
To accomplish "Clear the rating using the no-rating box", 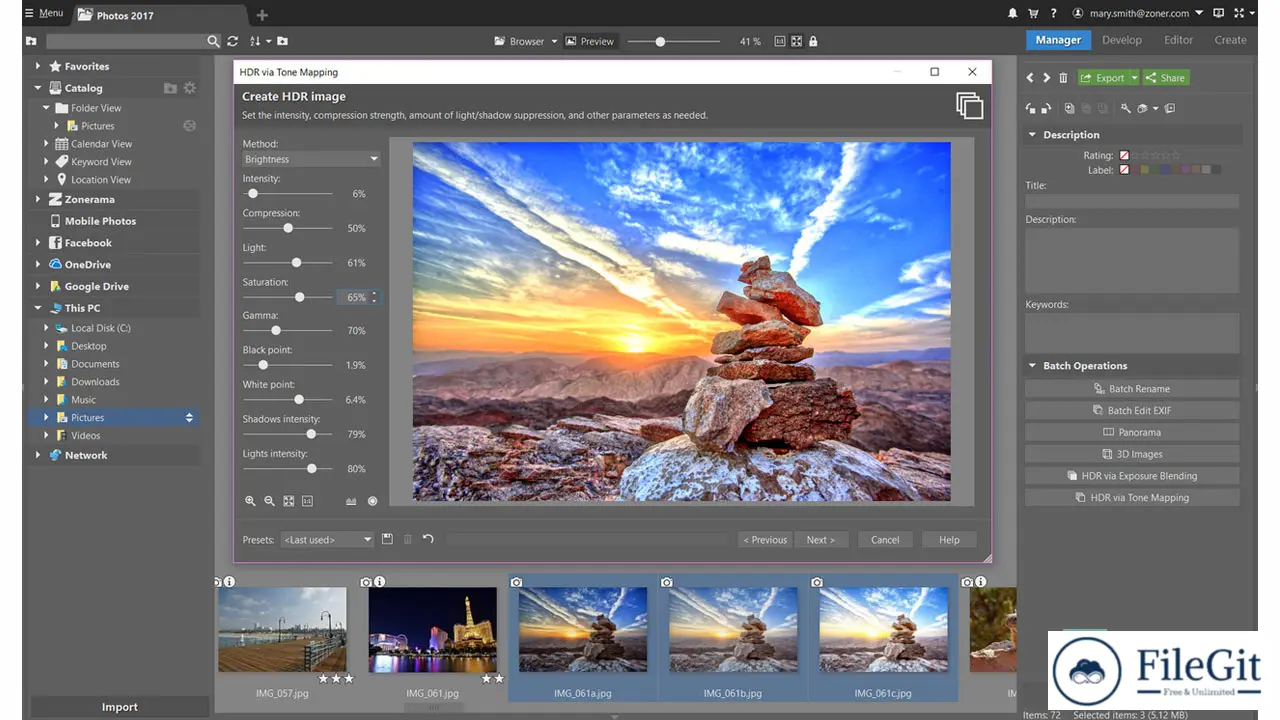I will [1124, 155].
